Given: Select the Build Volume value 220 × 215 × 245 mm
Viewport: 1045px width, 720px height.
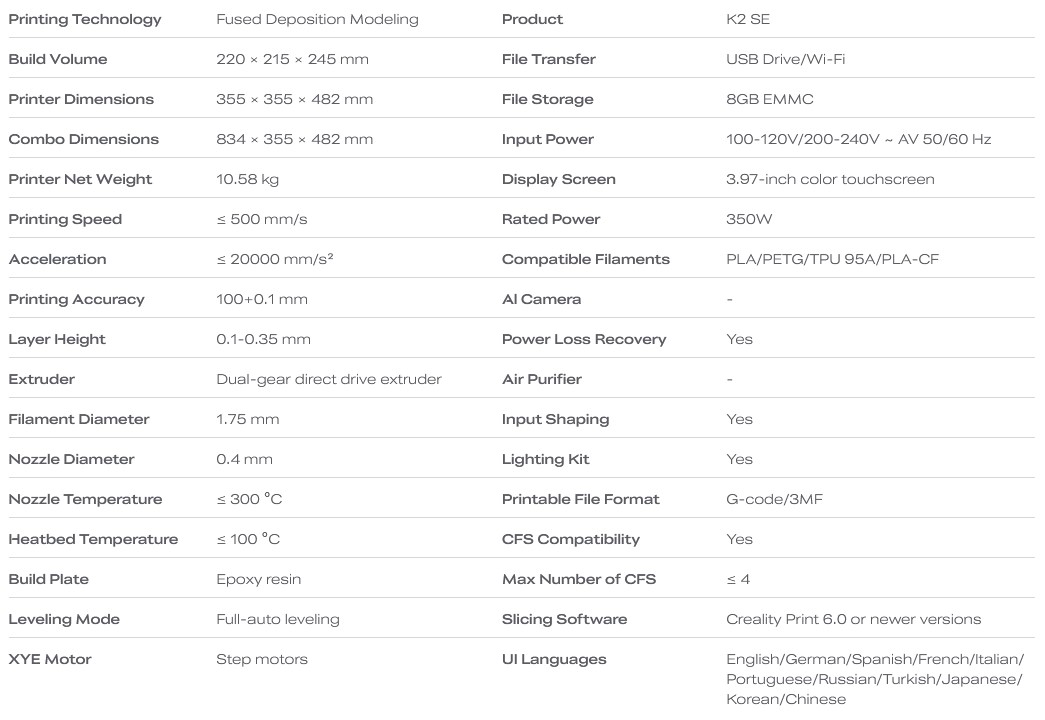Looking at the screenshot, I should coord(292,59).
